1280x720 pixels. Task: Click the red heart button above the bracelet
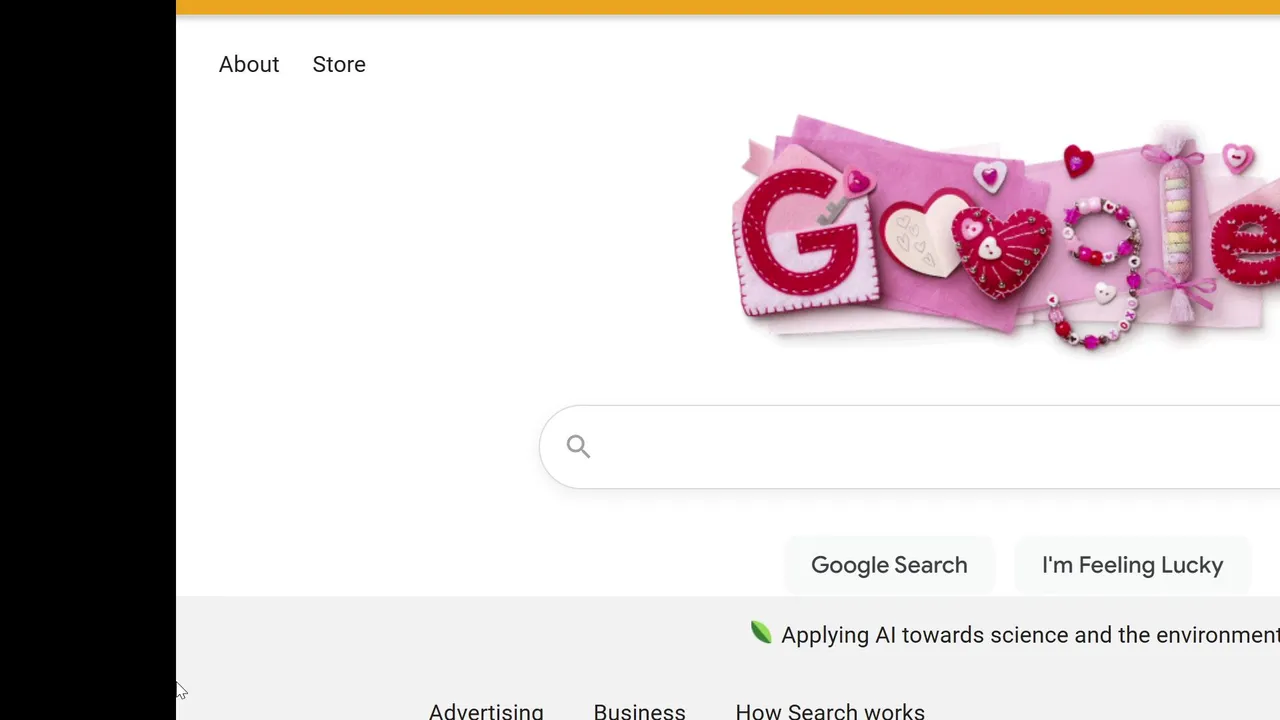[1077, 161]
